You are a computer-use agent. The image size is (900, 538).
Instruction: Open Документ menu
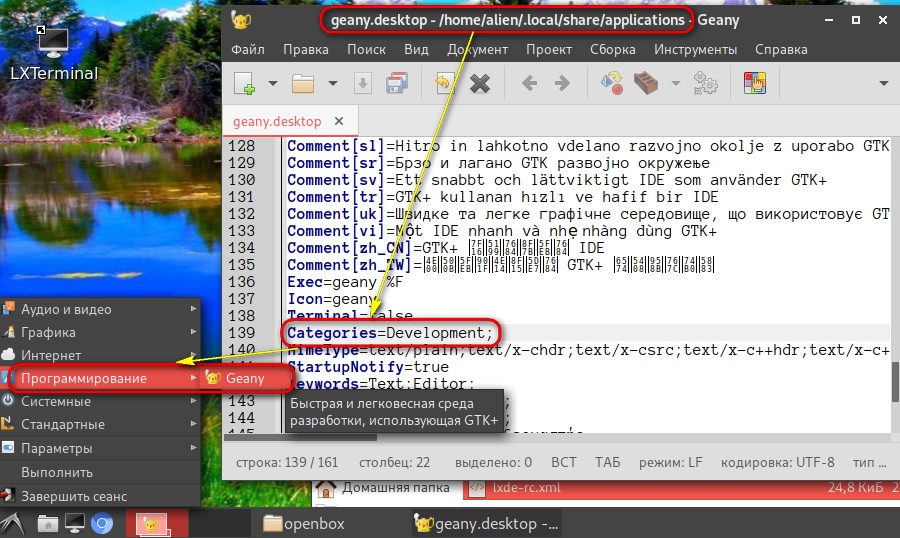(478, 49)
